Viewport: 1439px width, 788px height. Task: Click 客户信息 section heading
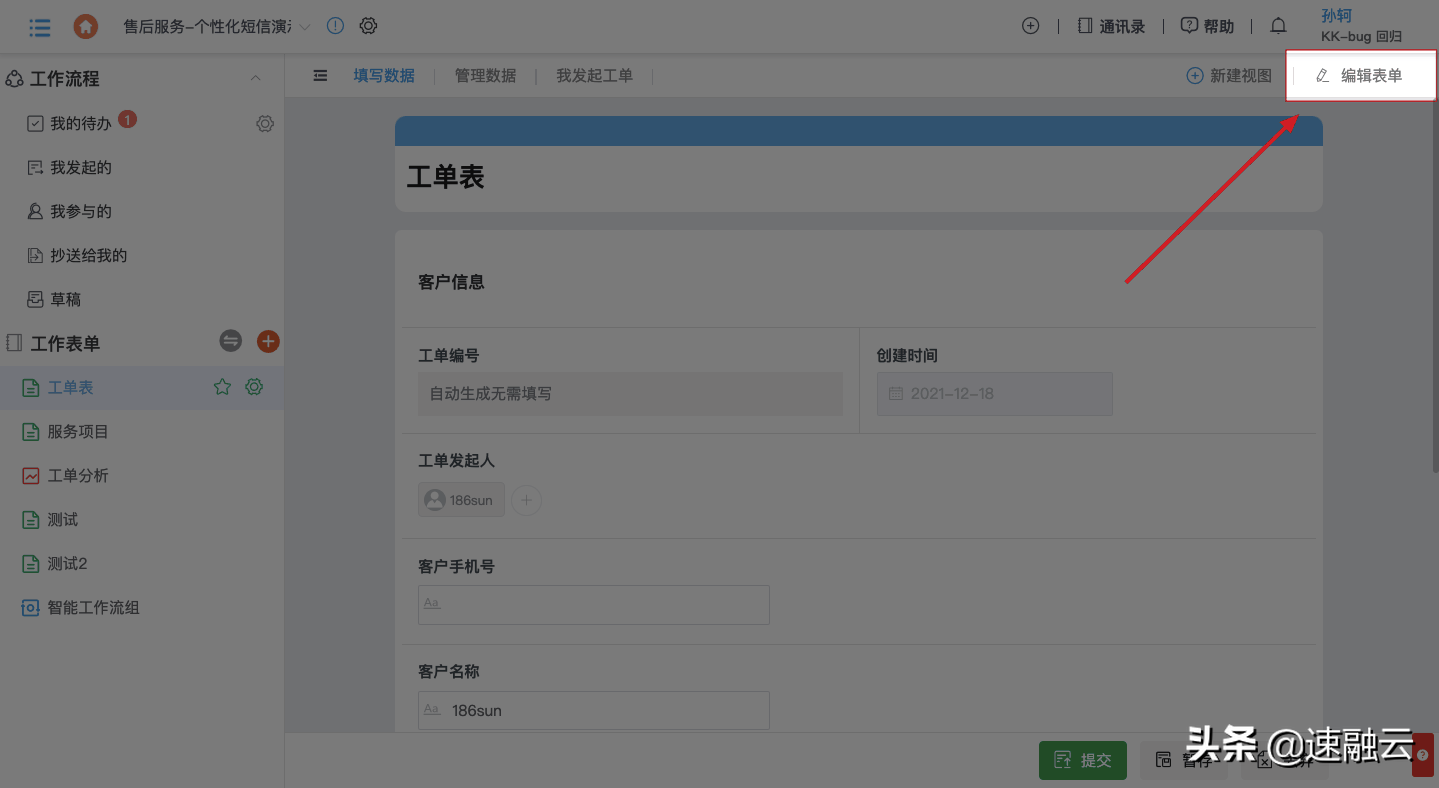tap(451, 282)
